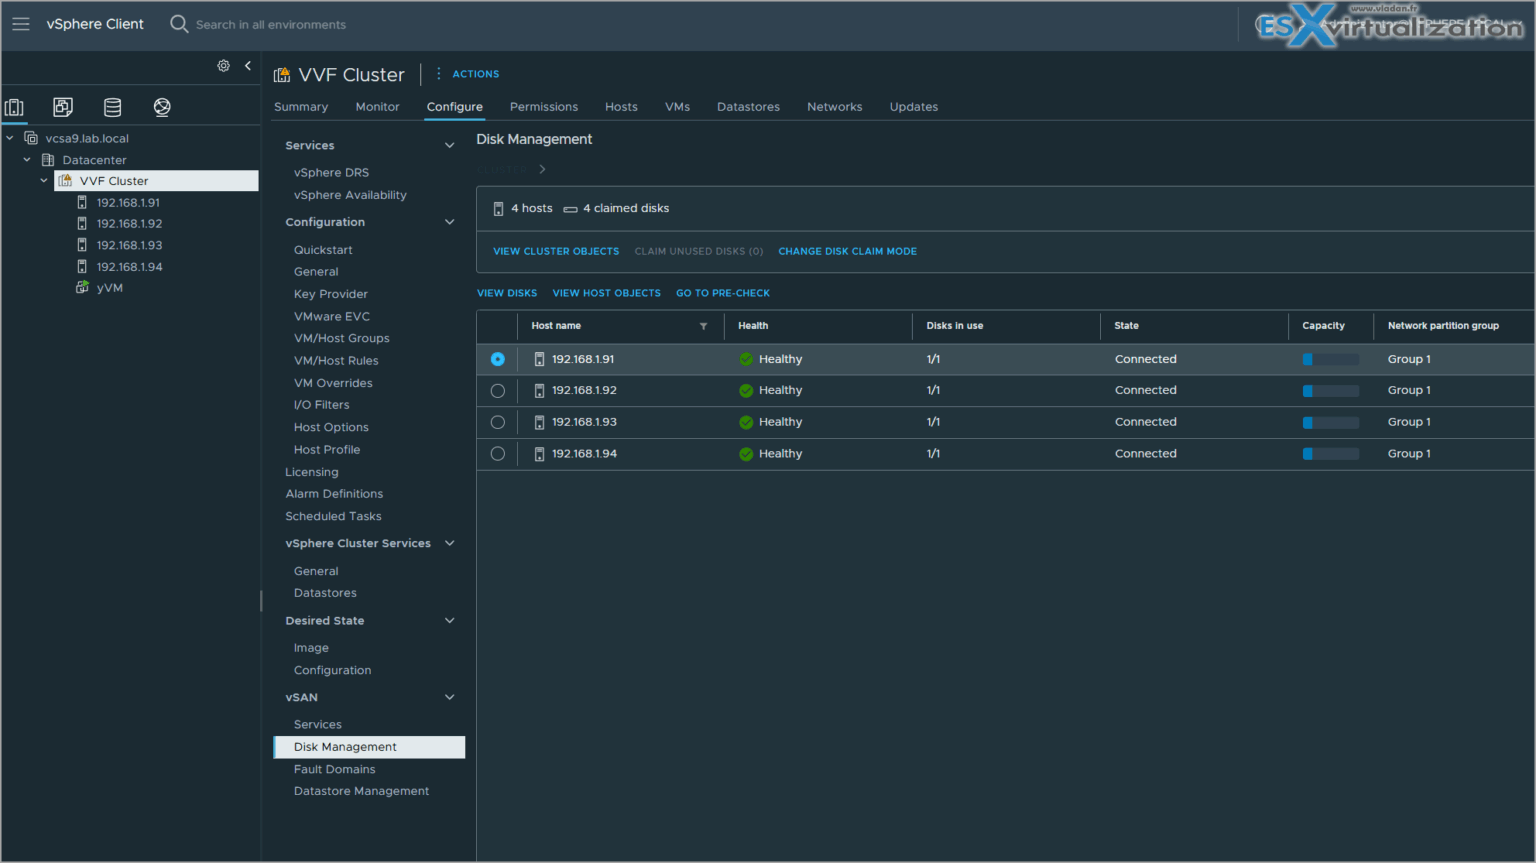Open the Datastores tab of VVF Cluster
This screenshot has height=863, width=1536.
click(x=748, y=106)
